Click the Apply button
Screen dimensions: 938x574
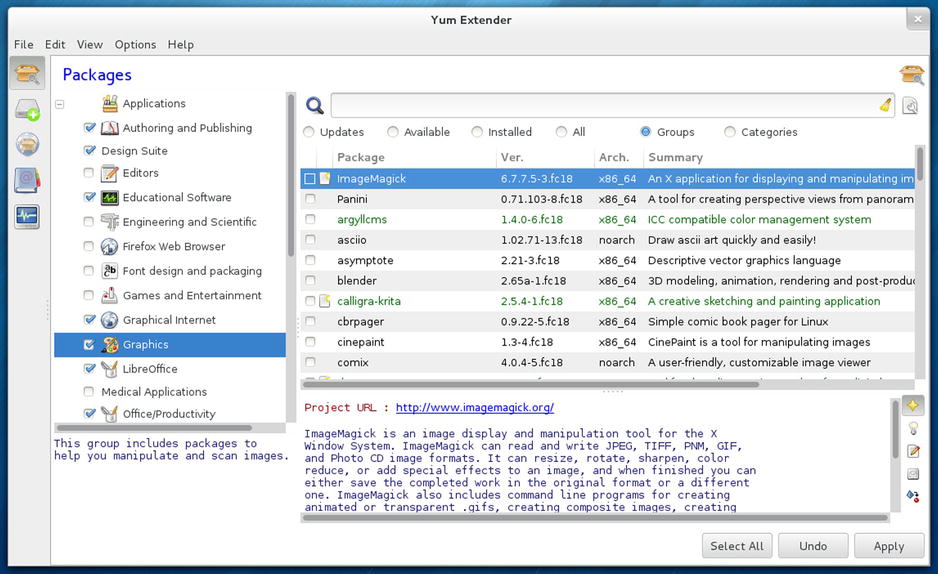[x=889, y=546]
